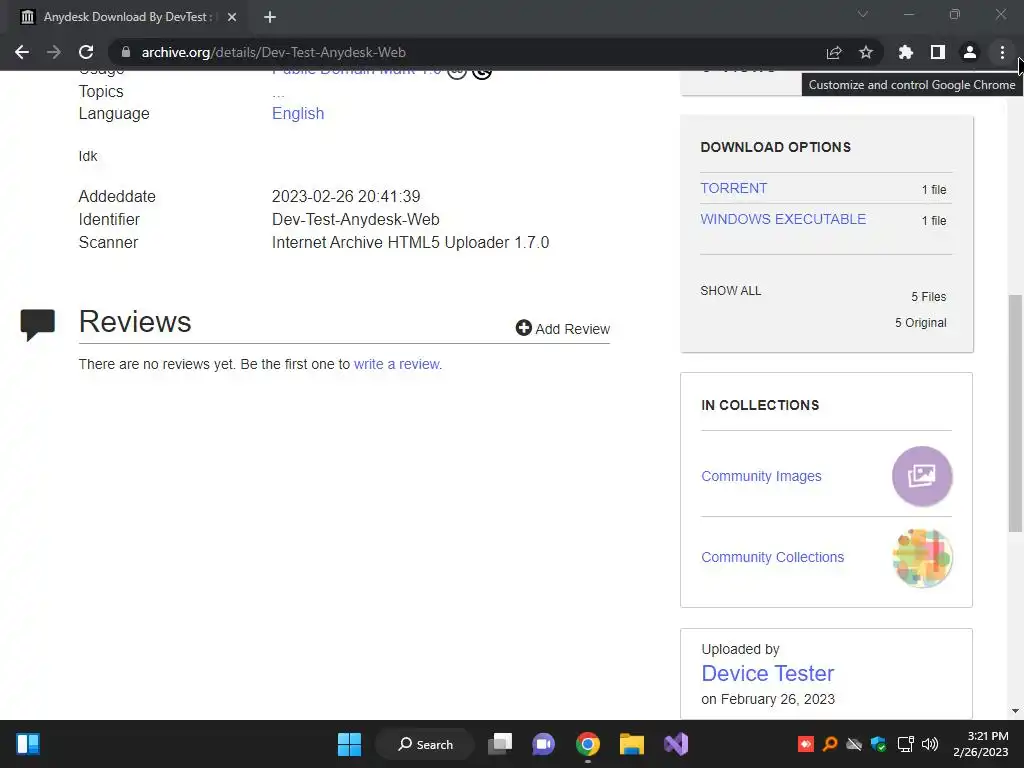1024x768 pixels.
Task: Open Visual Studio from taskbar
Action: (676, 744)
